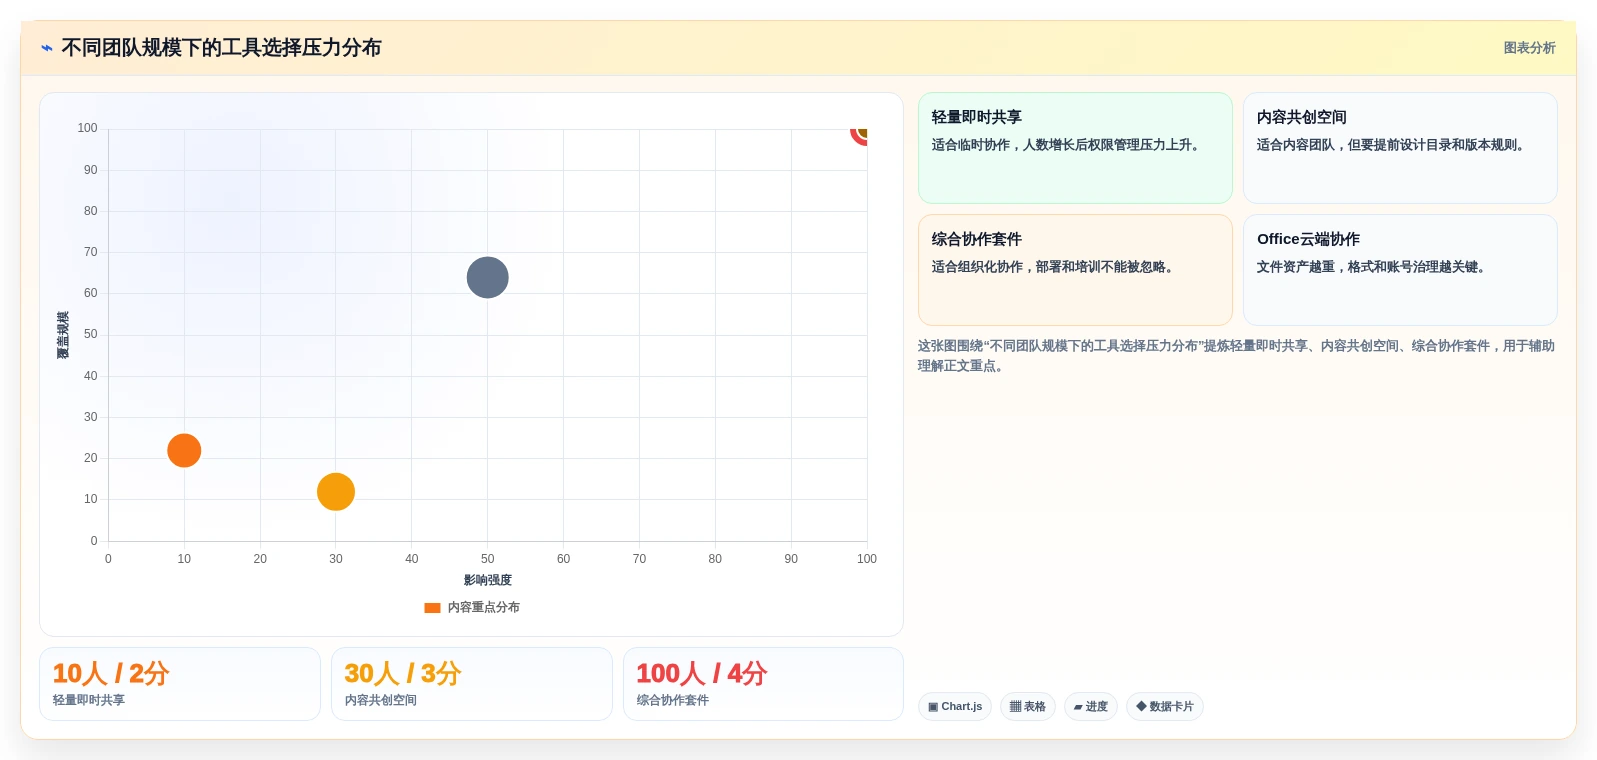Click the text 适合临时协作，人数增长后权限管理压力上升。

(x=1066, y=145)
